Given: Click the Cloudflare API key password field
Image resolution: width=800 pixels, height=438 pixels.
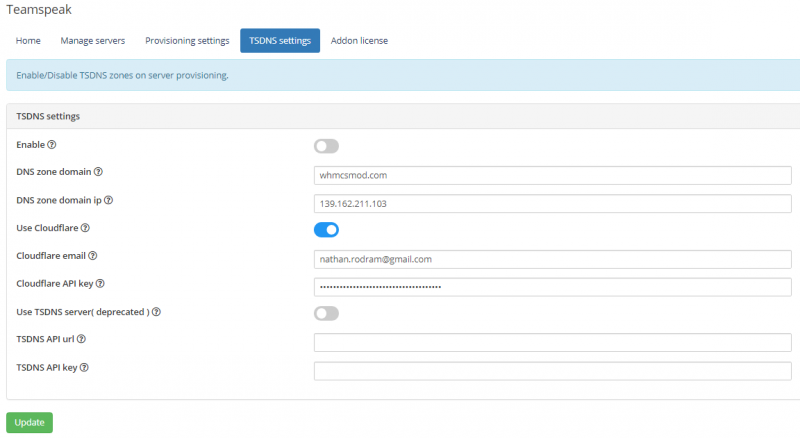Looking at the screenshot, I should tap(553, 287).
